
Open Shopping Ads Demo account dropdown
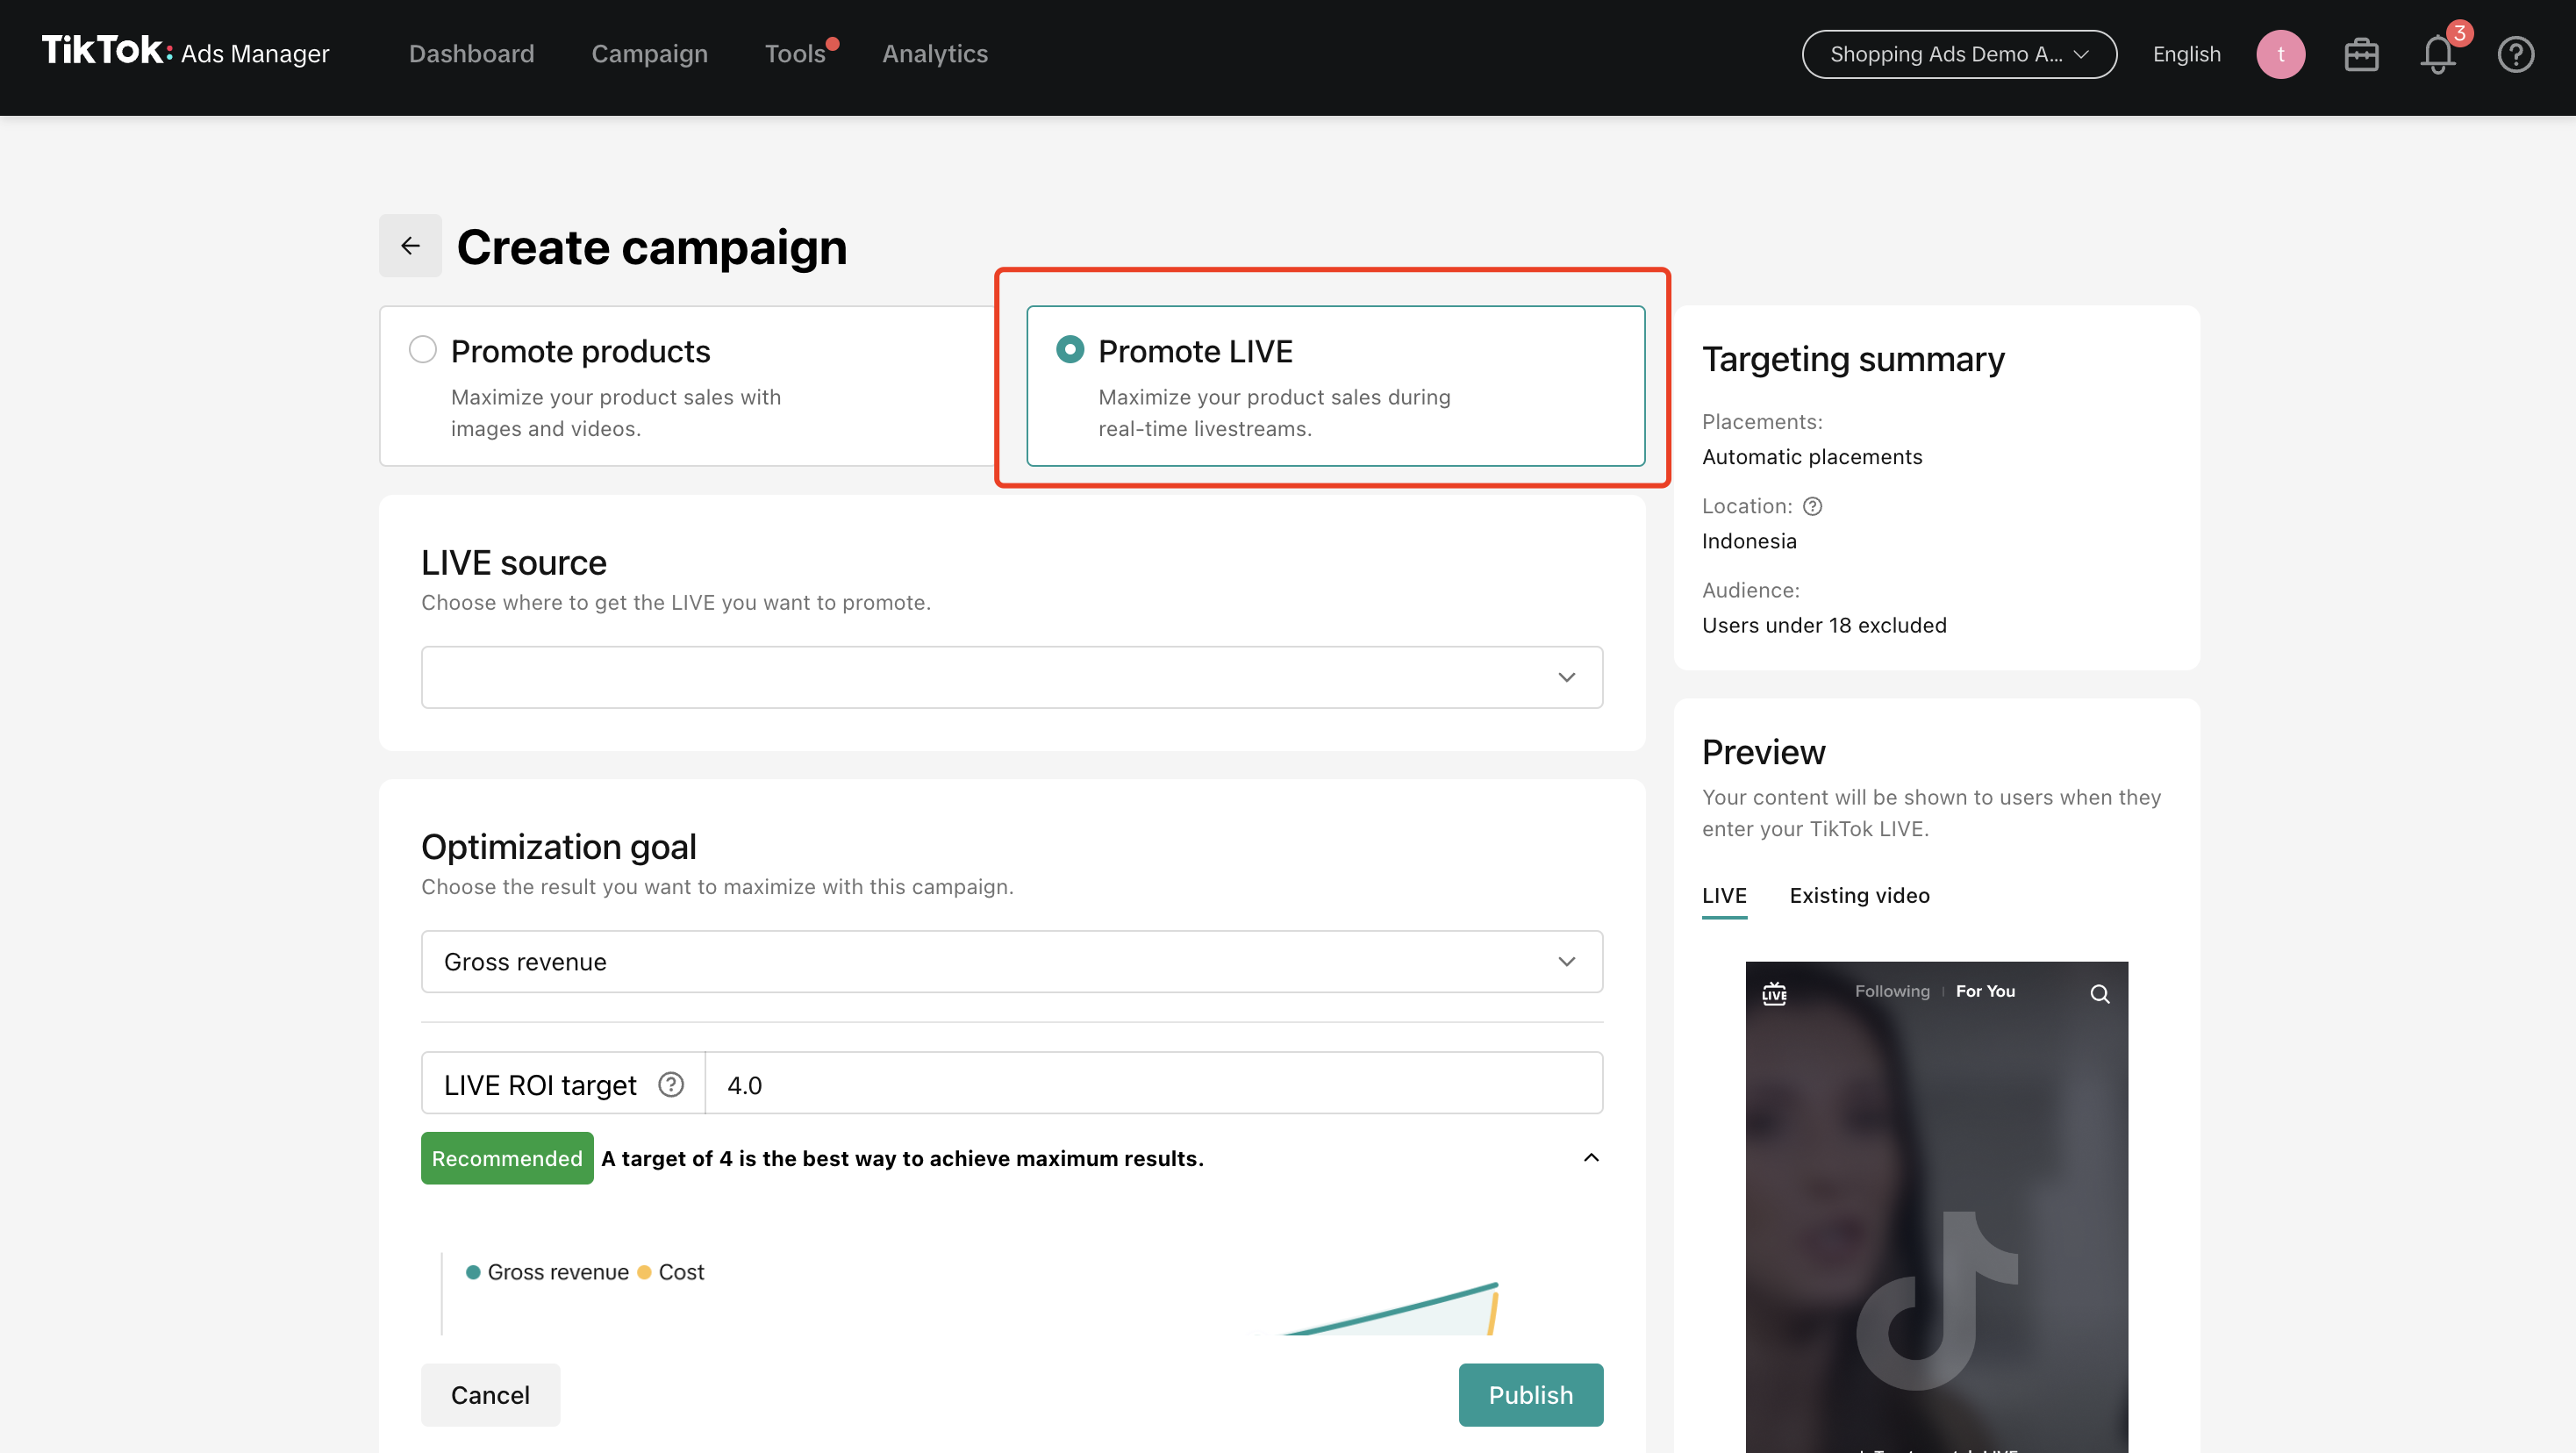(1958, 54)
